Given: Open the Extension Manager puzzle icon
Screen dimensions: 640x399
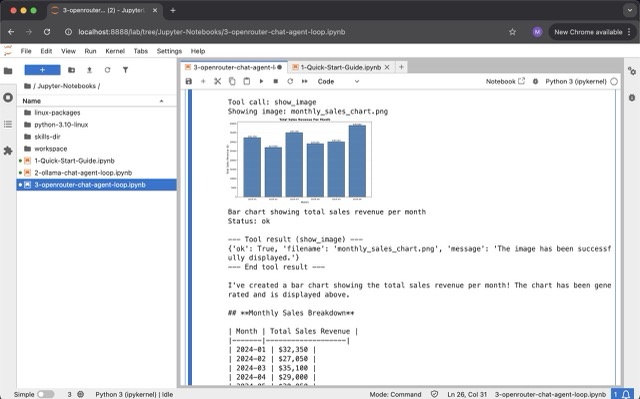Looking at the screenshot, I should point(8,151).
